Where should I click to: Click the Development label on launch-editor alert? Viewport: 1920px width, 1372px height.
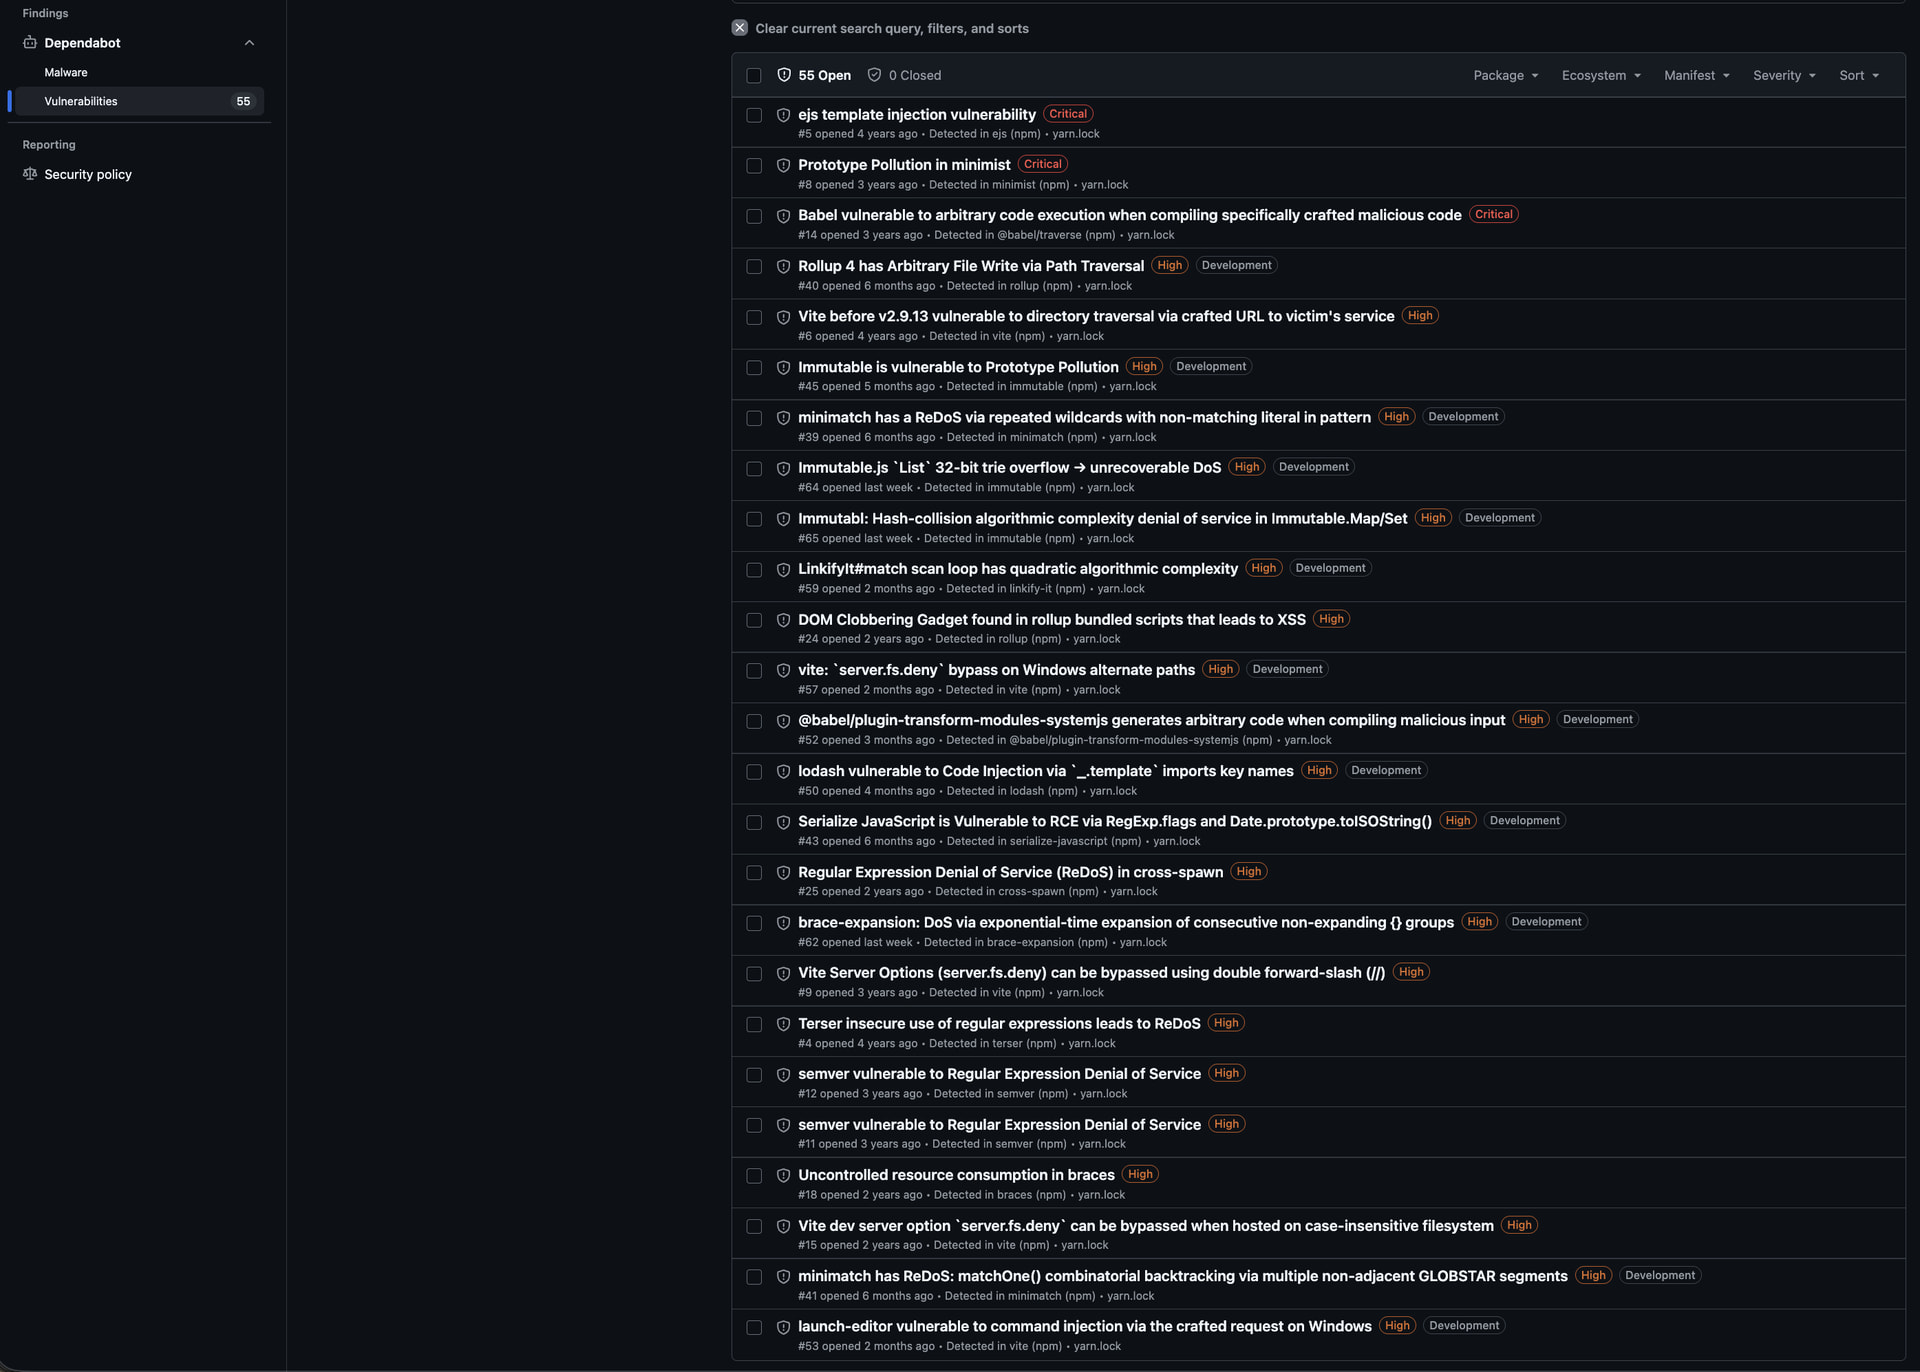coord(1464,1326)
